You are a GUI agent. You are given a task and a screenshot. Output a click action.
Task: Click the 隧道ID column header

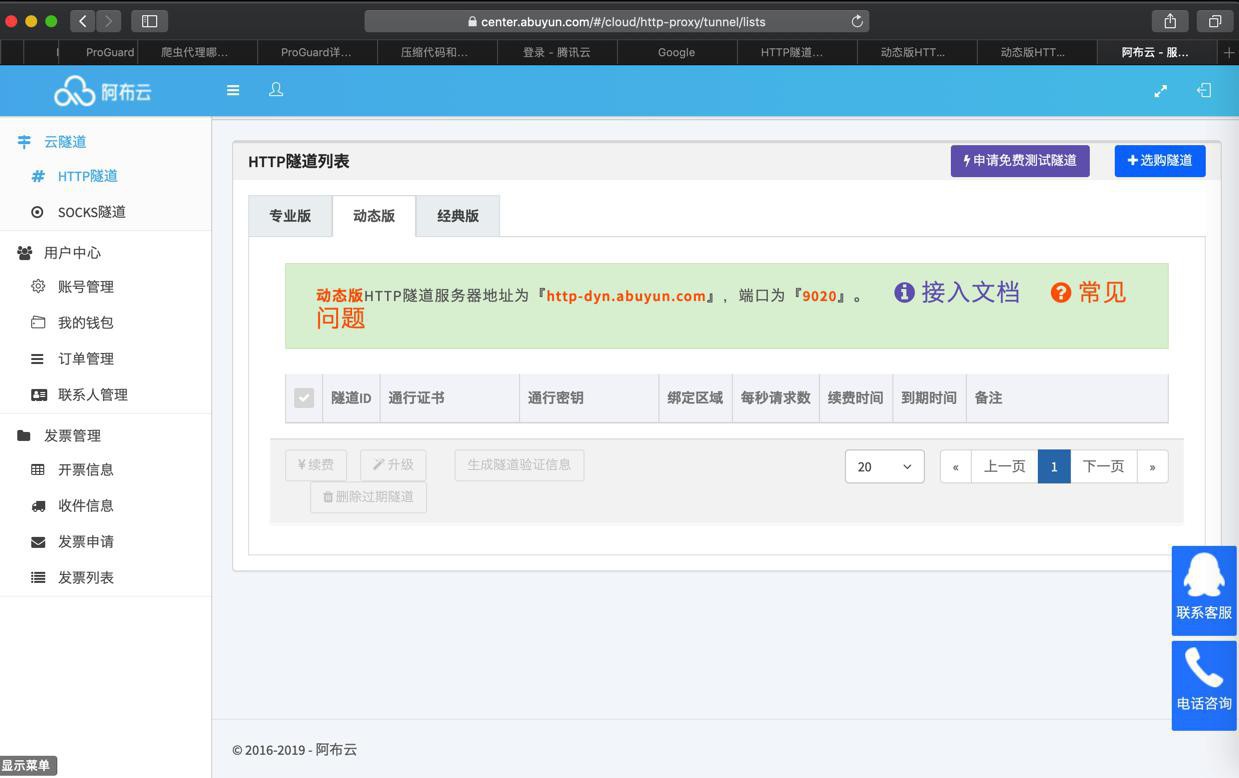click(351, 398)
